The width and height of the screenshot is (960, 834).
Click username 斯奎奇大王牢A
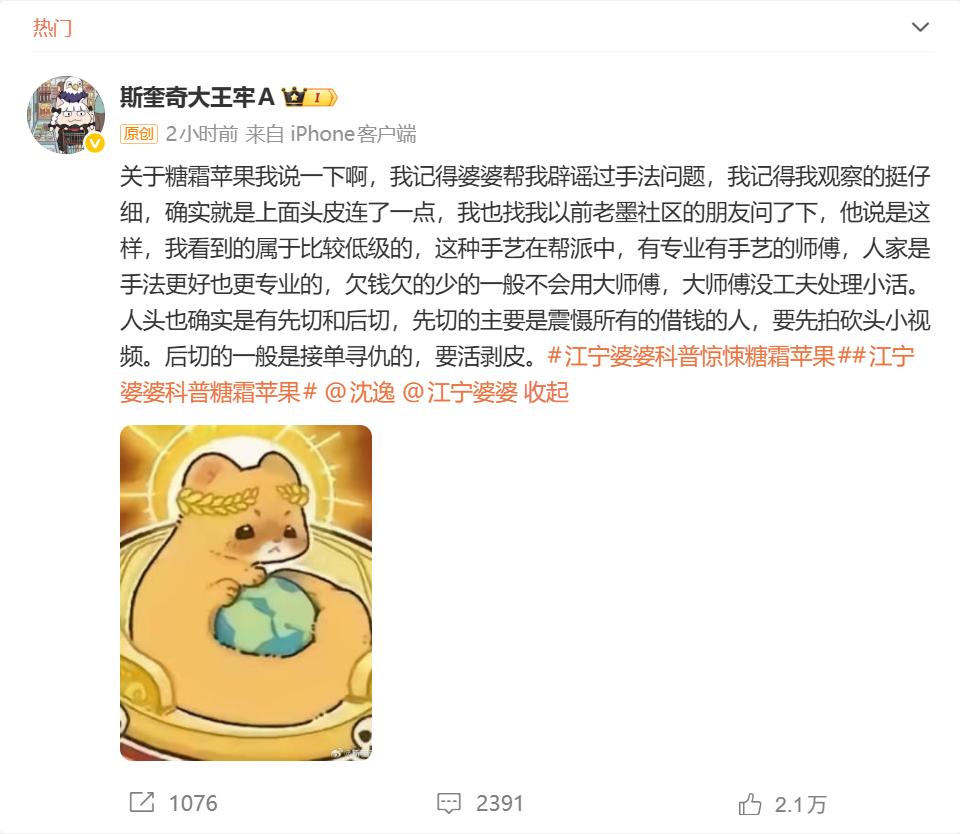[197, 97]
